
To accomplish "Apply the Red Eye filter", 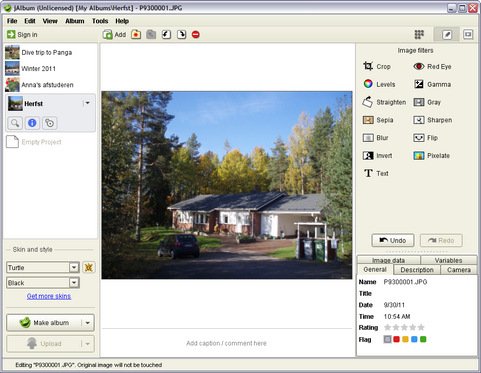I will coord(432,66).
